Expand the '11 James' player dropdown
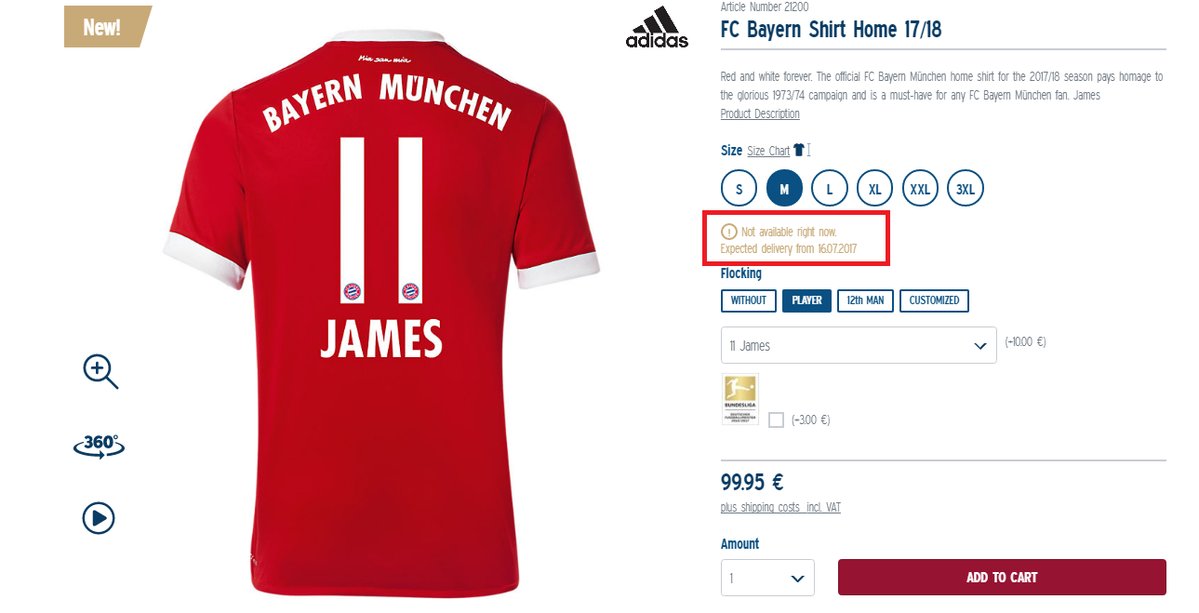Screen dimensions: 1199x613 859,345
